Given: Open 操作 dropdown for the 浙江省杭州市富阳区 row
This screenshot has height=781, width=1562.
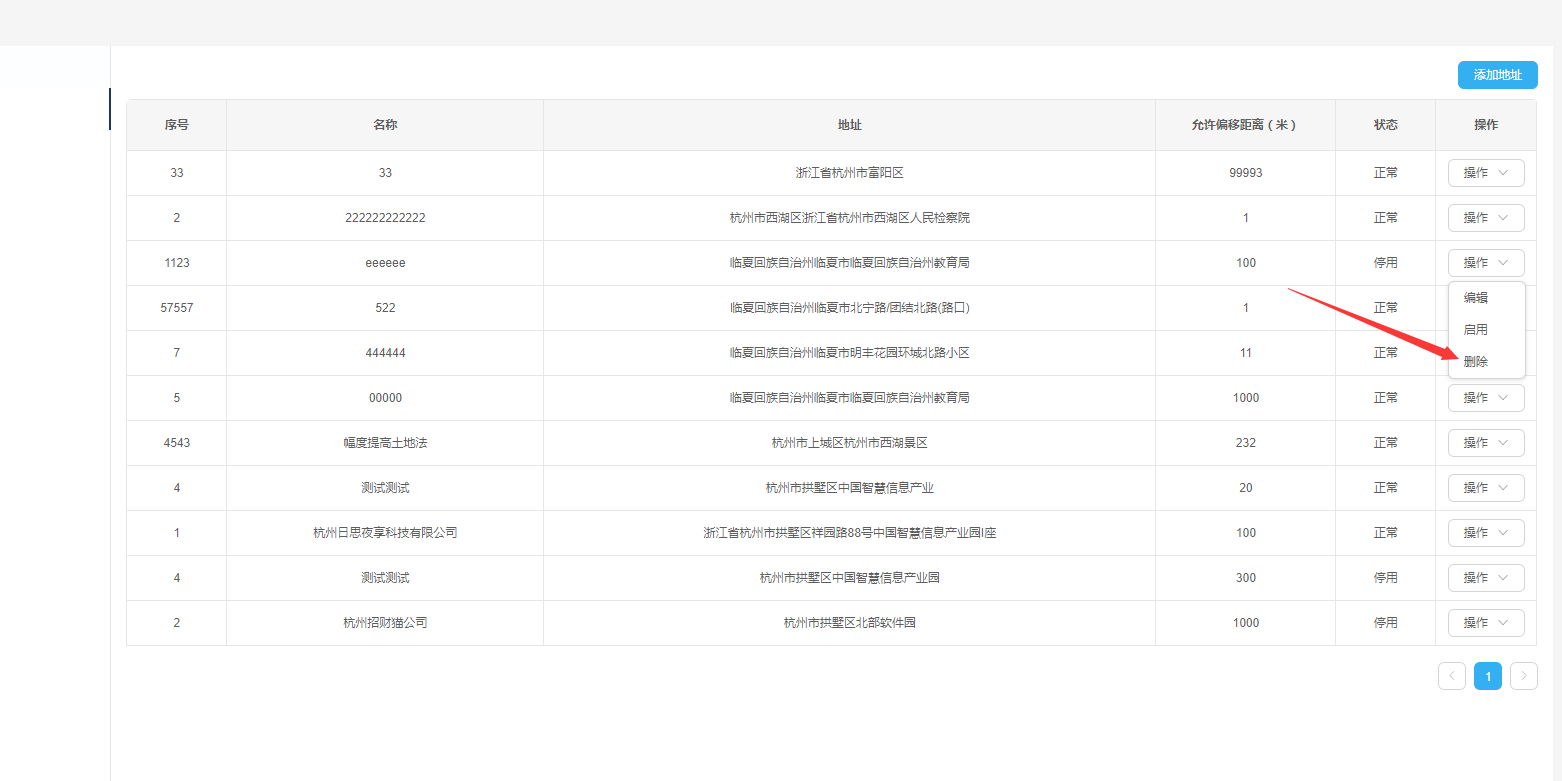Looking at the screenshot, I should [x=1485, y=173].
